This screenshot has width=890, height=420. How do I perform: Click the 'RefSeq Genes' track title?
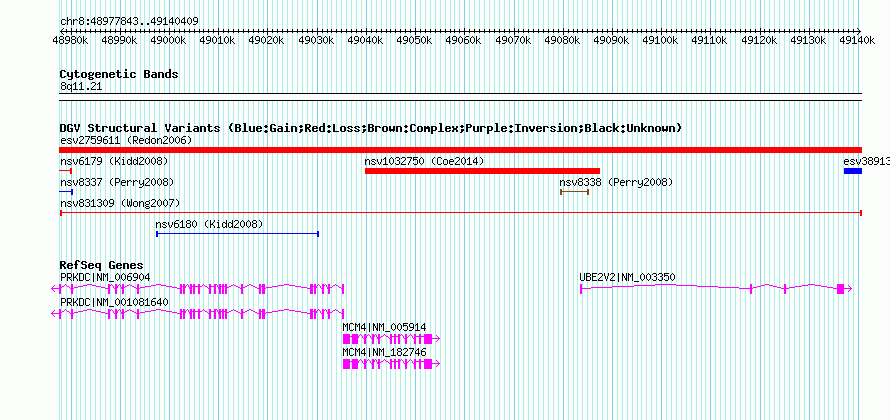[102, 265]
